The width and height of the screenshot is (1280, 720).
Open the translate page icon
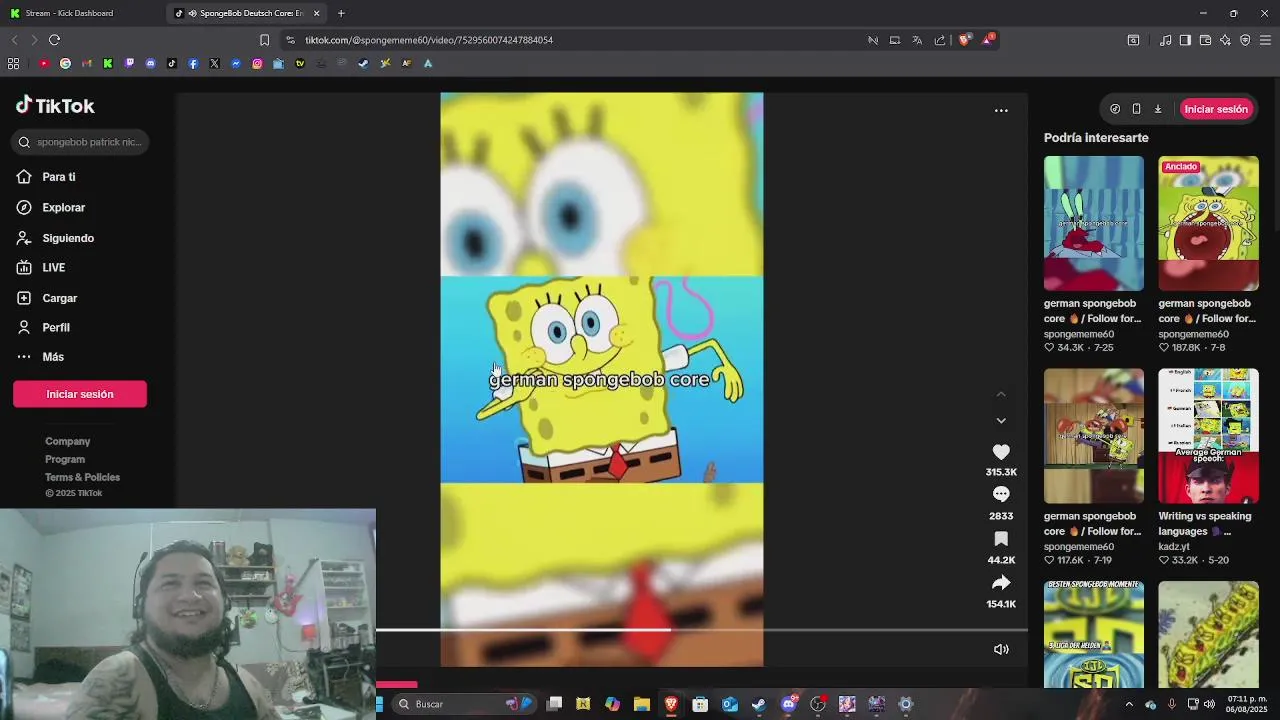coord(917,40)
